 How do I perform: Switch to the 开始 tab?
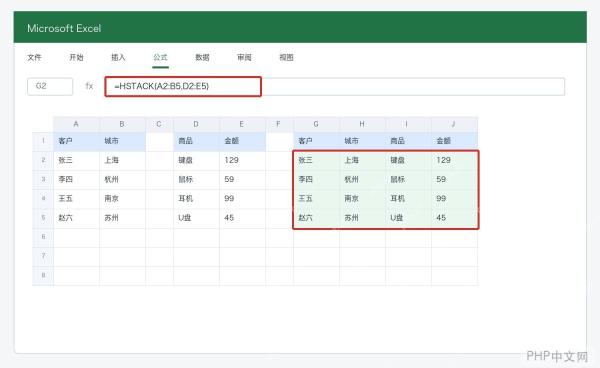[76, 57]
